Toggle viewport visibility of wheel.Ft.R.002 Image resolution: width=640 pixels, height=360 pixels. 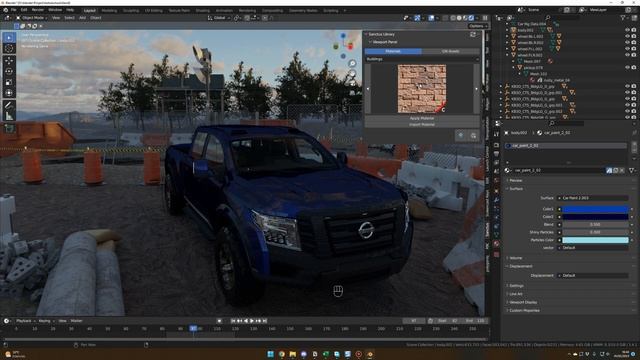coord(627,55)
